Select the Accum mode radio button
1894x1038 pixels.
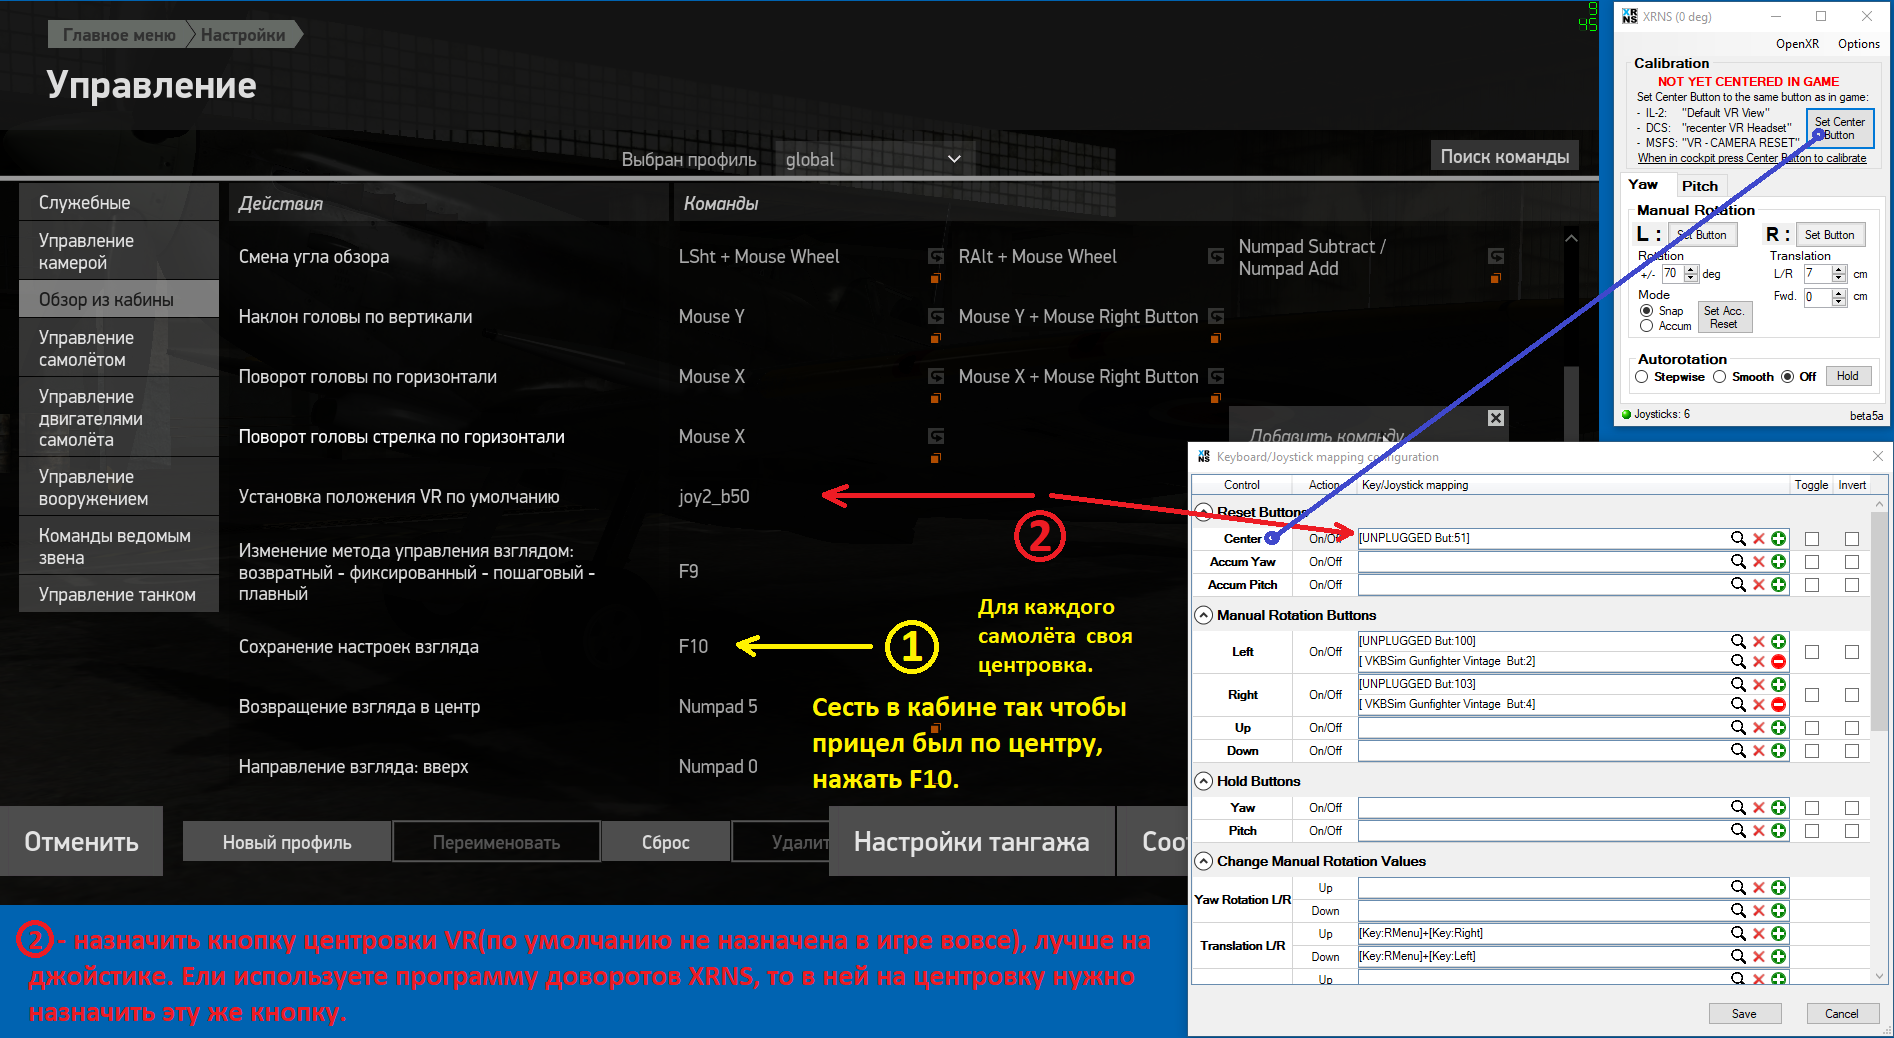click(x=1646, y=326)
